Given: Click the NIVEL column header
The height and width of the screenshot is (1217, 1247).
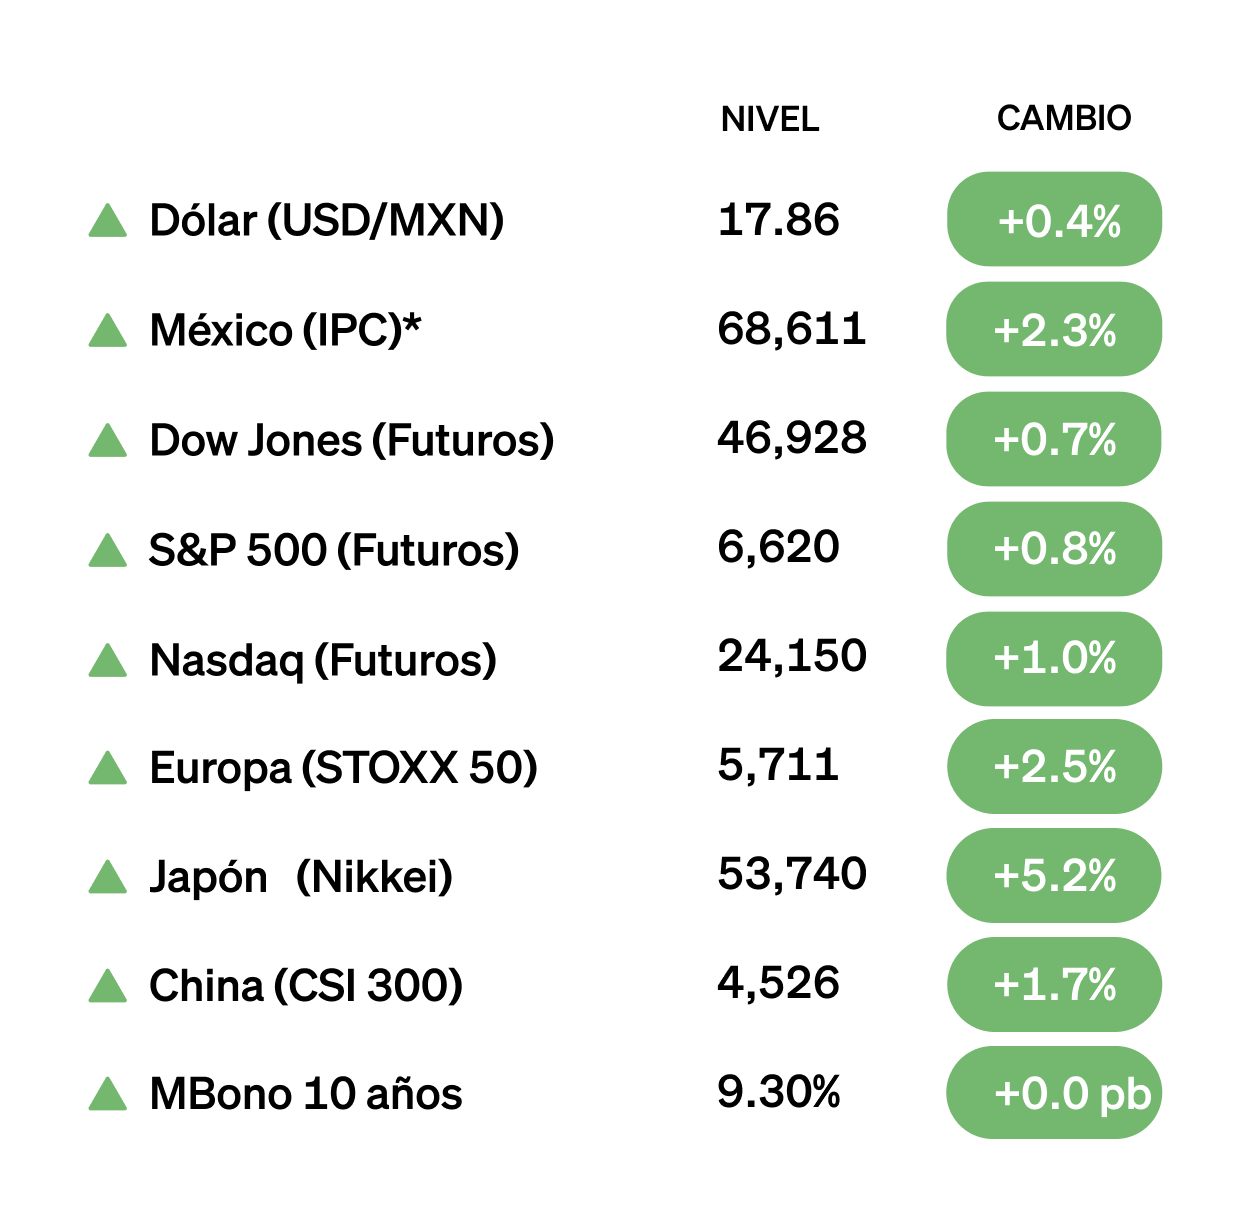Looking at the screenshot, I should (770, 119).
